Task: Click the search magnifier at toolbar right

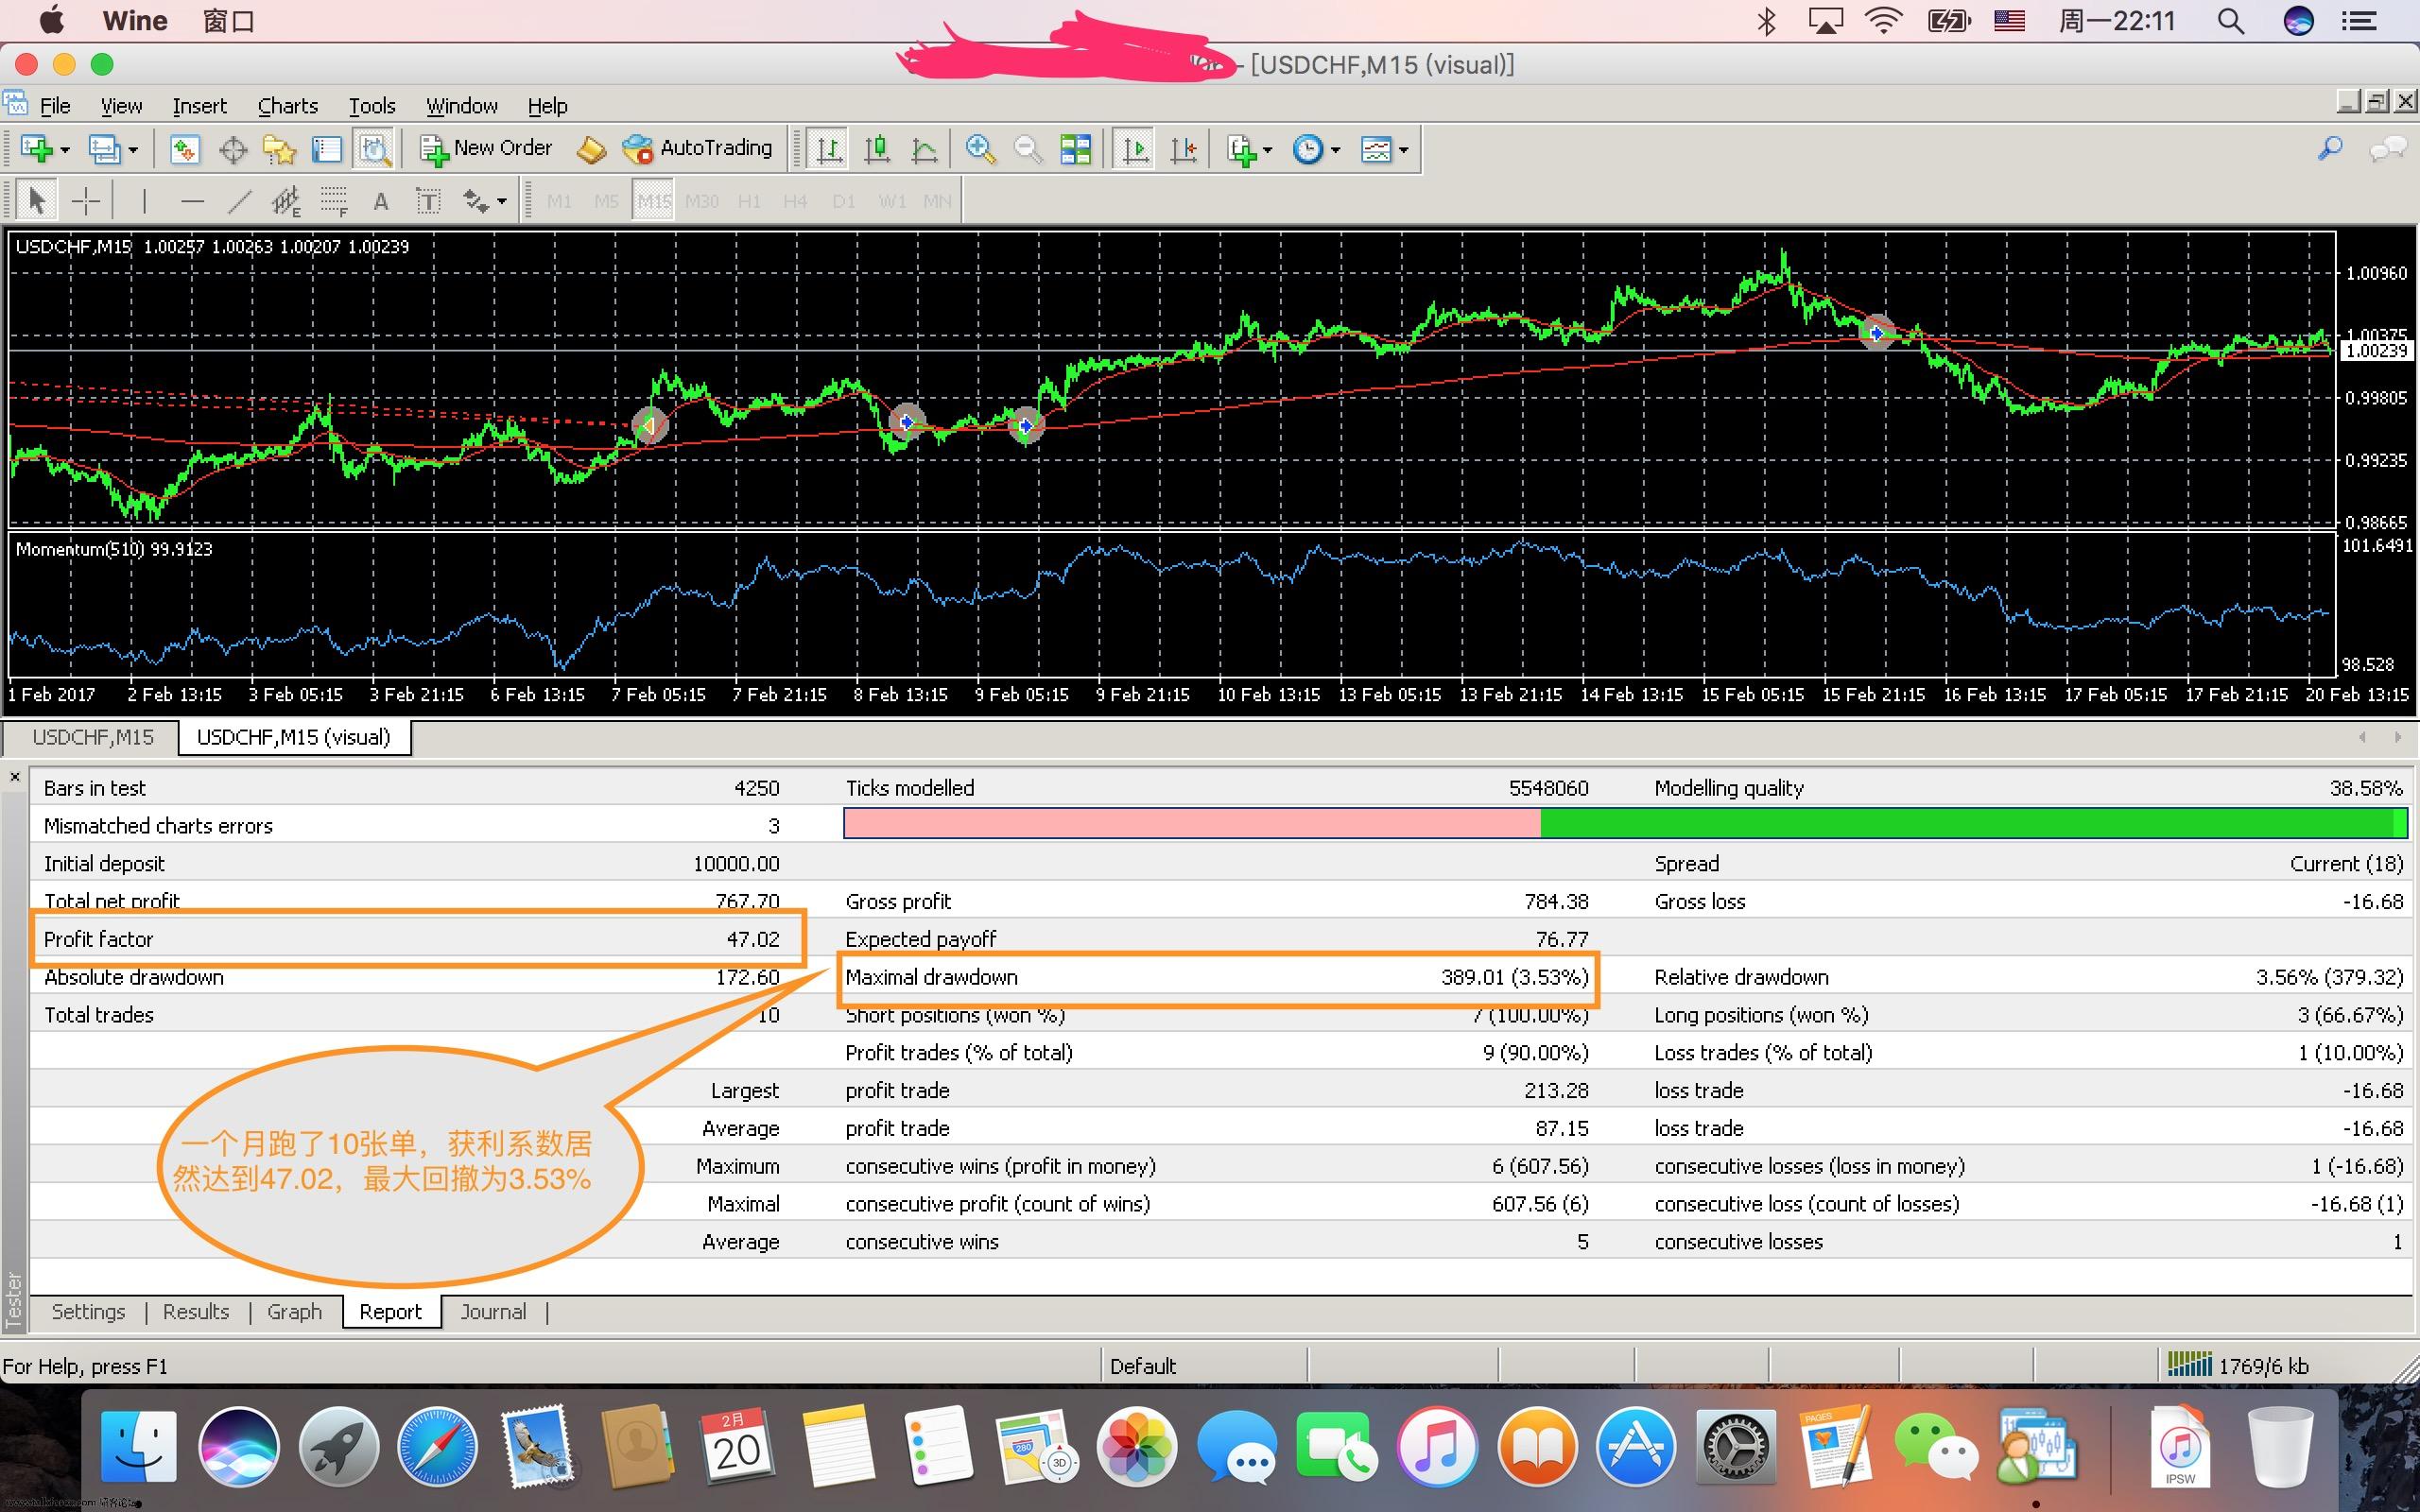Action: (x=2330, y=149)
